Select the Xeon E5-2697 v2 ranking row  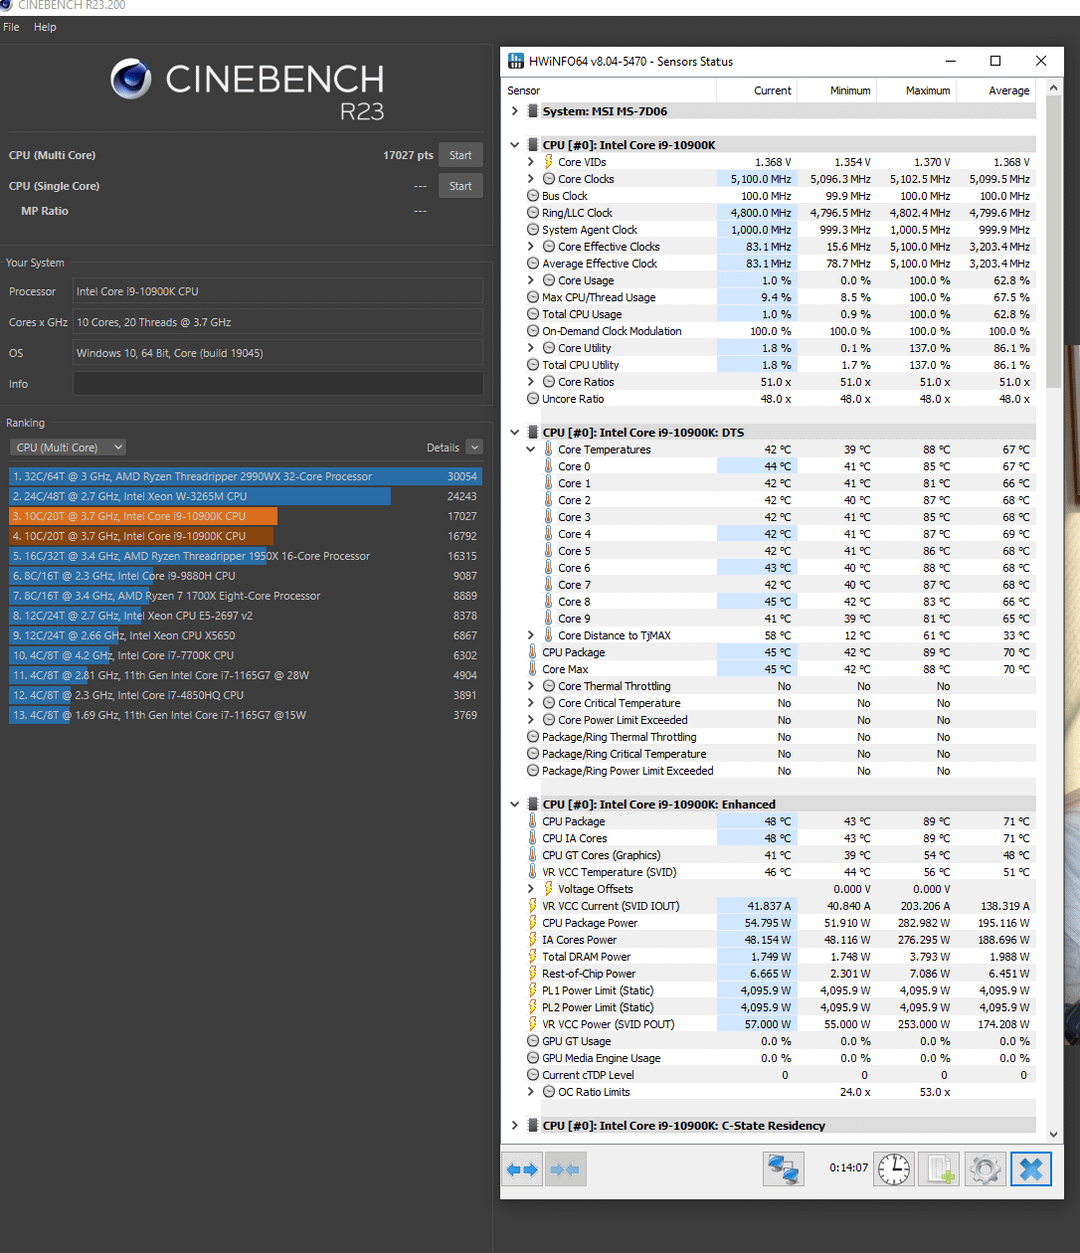245,616
